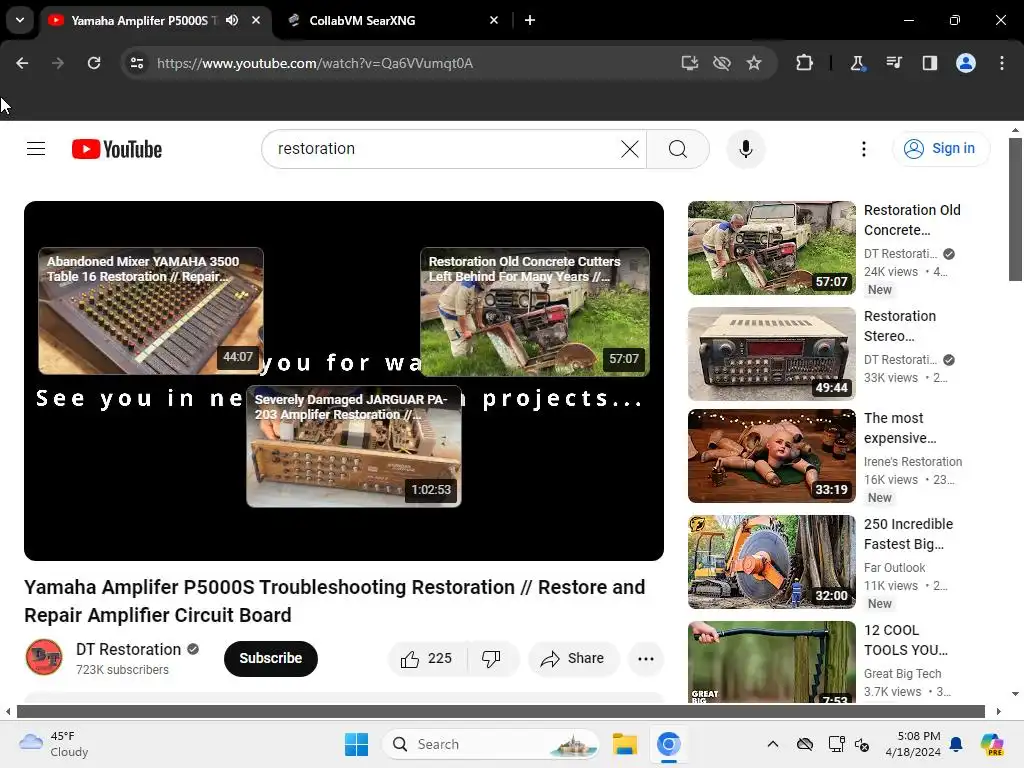Screen dimensions: 1024x768
Task: Select the YouTube URL in address bar
Action: click(315, 63)
